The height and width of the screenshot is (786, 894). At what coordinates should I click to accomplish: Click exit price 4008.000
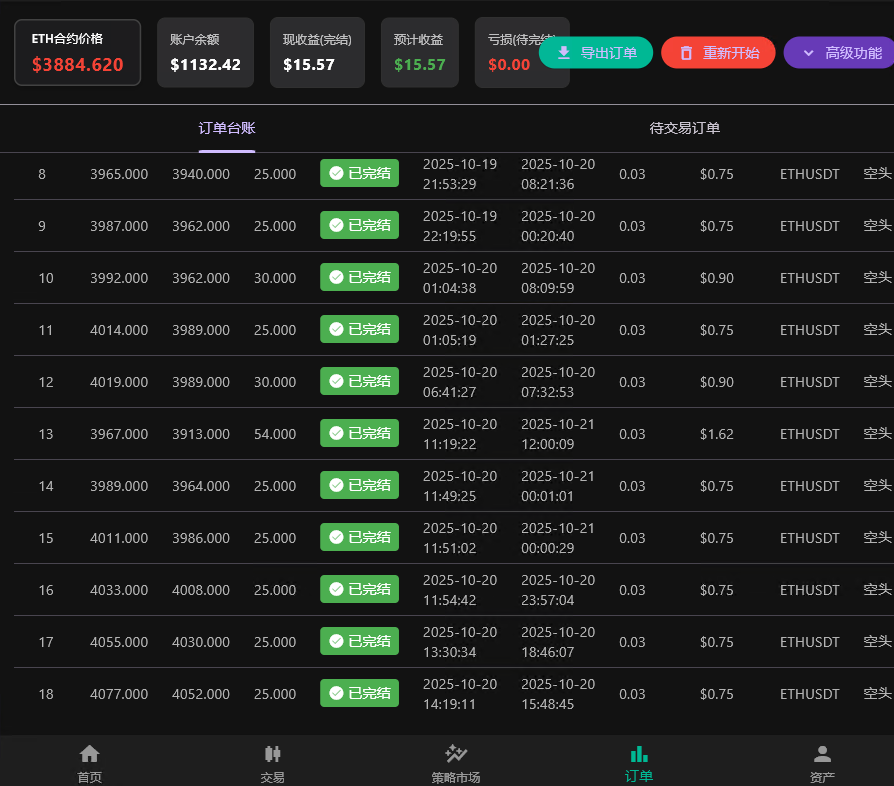click(x=201, y=589)
